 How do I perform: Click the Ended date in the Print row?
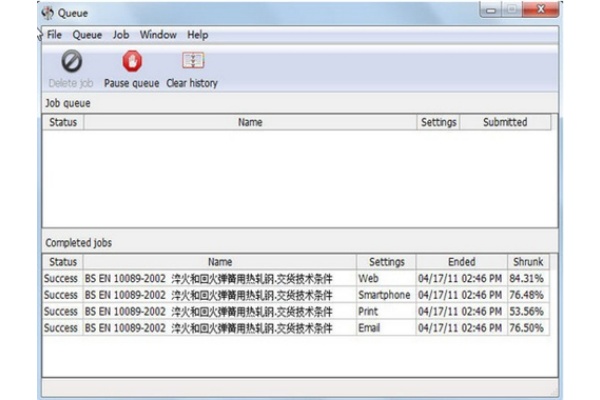tap(460, 311)
